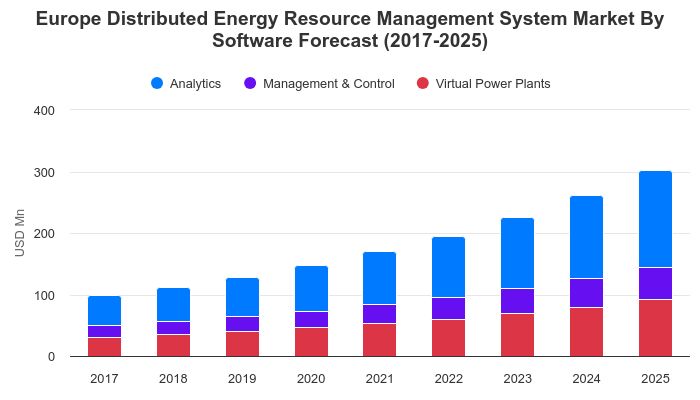This screenshot has height=400, width=700.
Task: Click the blue Analytics legend dot
Action: click(x=157, y=83)
